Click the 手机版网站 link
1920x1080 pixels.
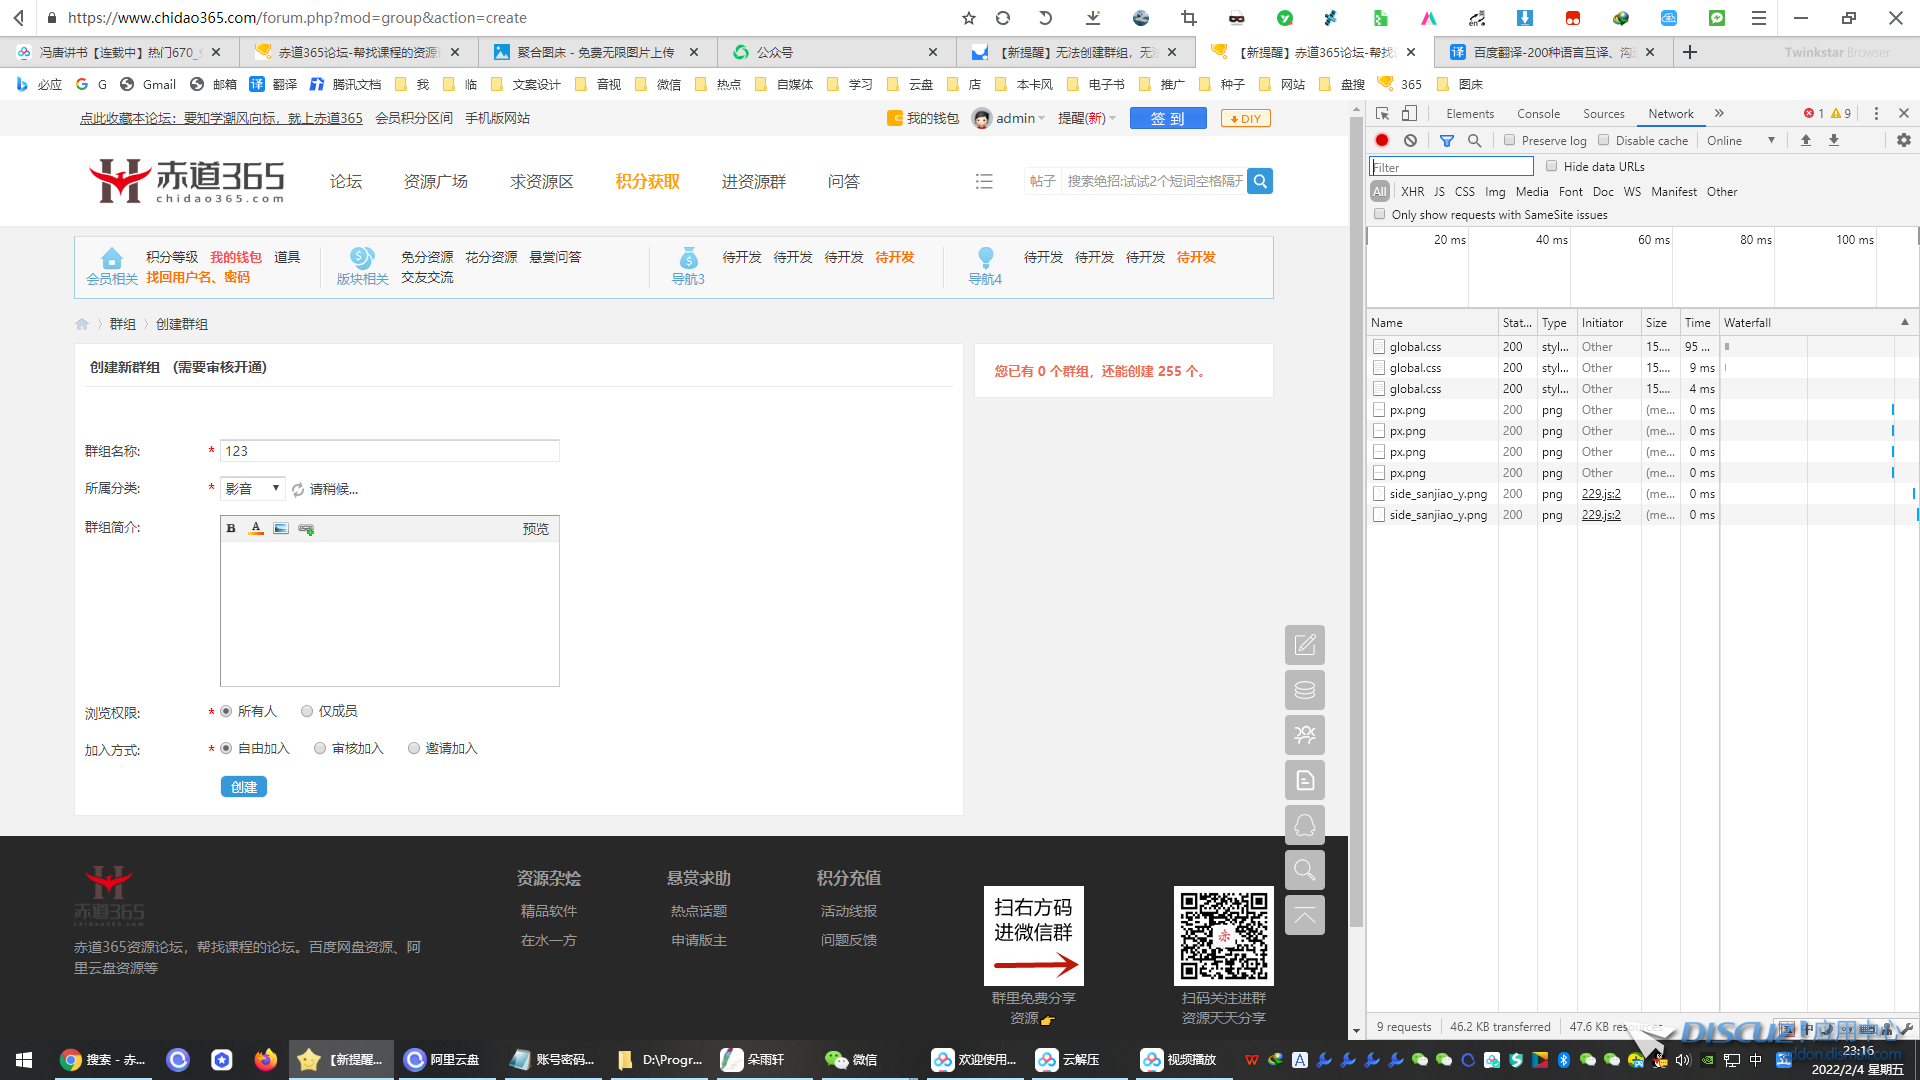(x=497, y=118)
